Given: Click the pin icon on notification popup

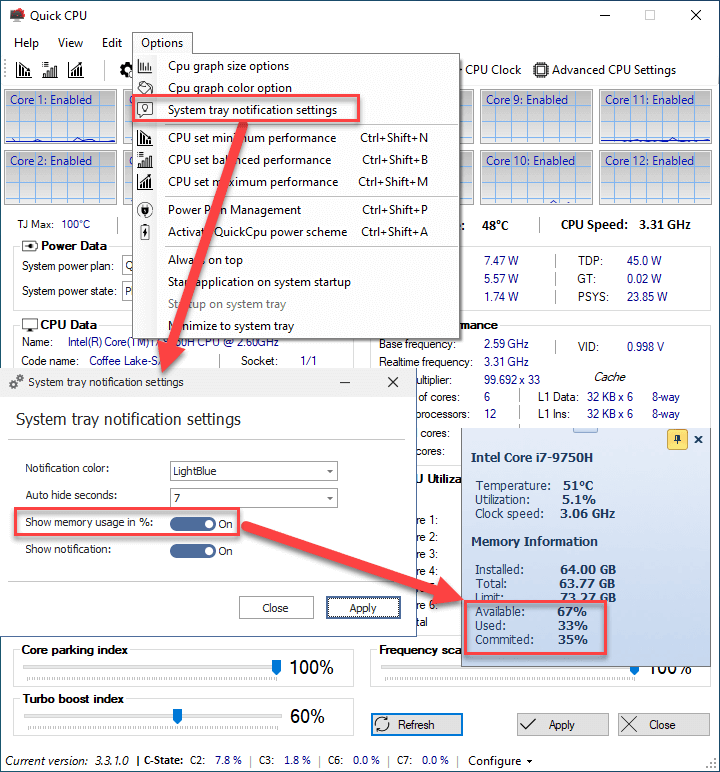Looking at the screenshot, I should click(x=677, y=439).
